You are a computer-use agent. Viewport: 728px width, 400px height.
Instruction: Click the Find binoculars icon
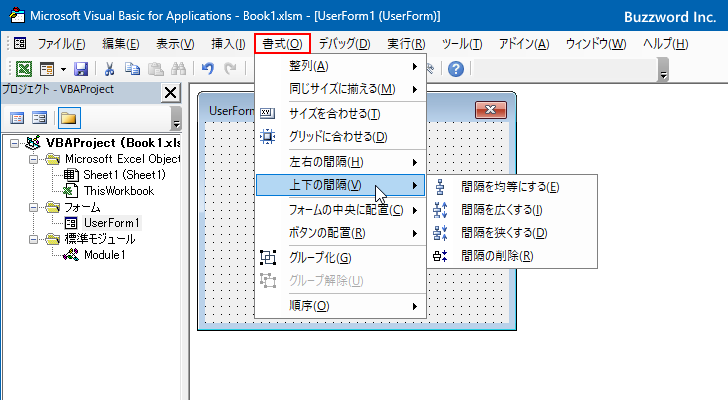(178, 69)
